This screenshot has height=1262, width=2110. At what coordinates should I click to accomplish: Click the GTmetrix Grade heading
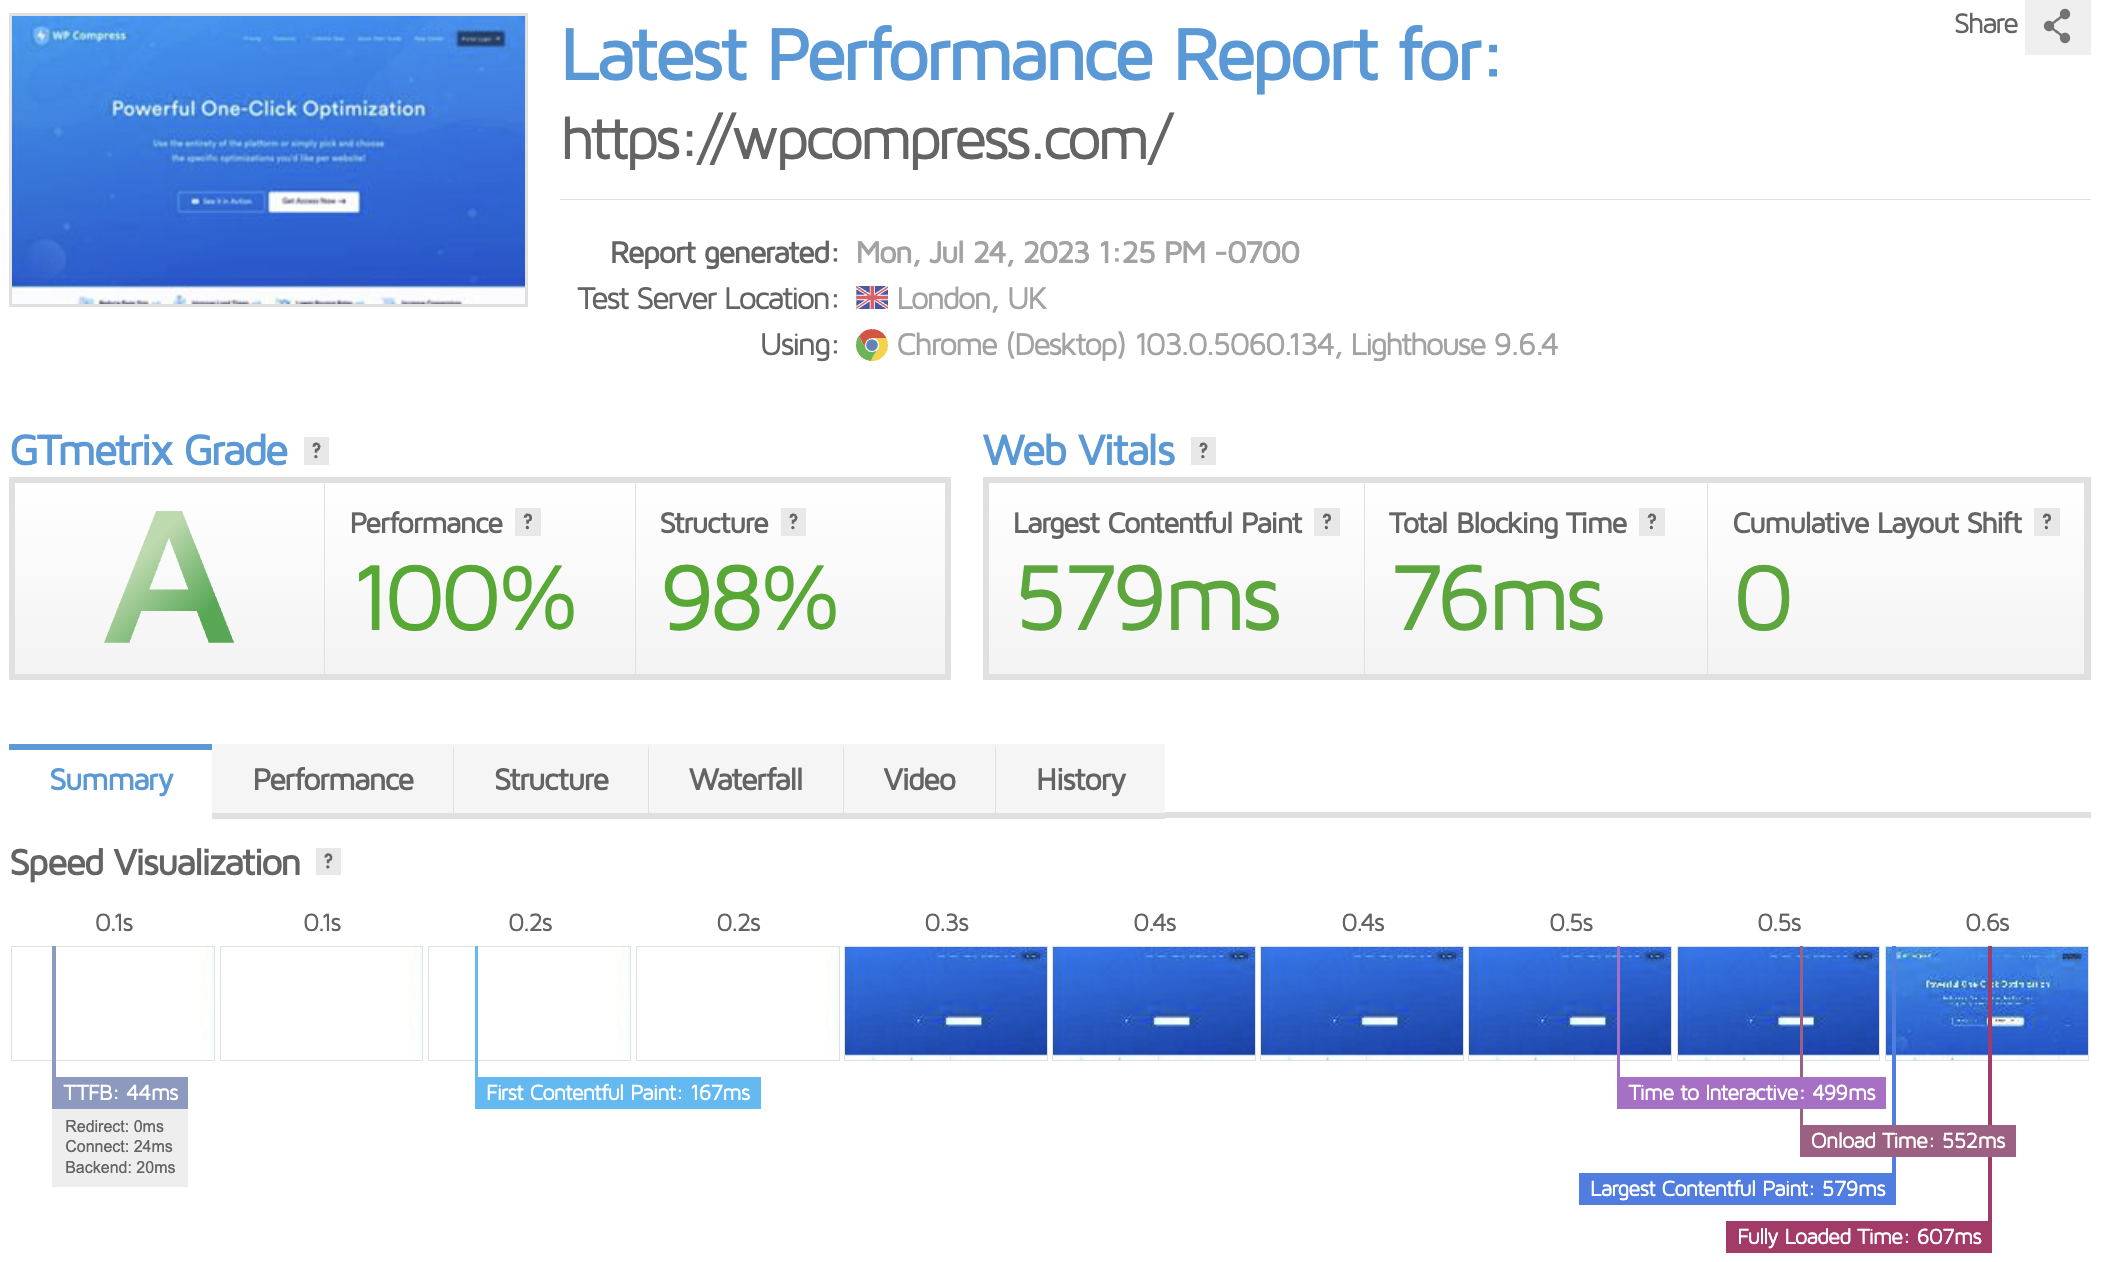click(149, 451)
